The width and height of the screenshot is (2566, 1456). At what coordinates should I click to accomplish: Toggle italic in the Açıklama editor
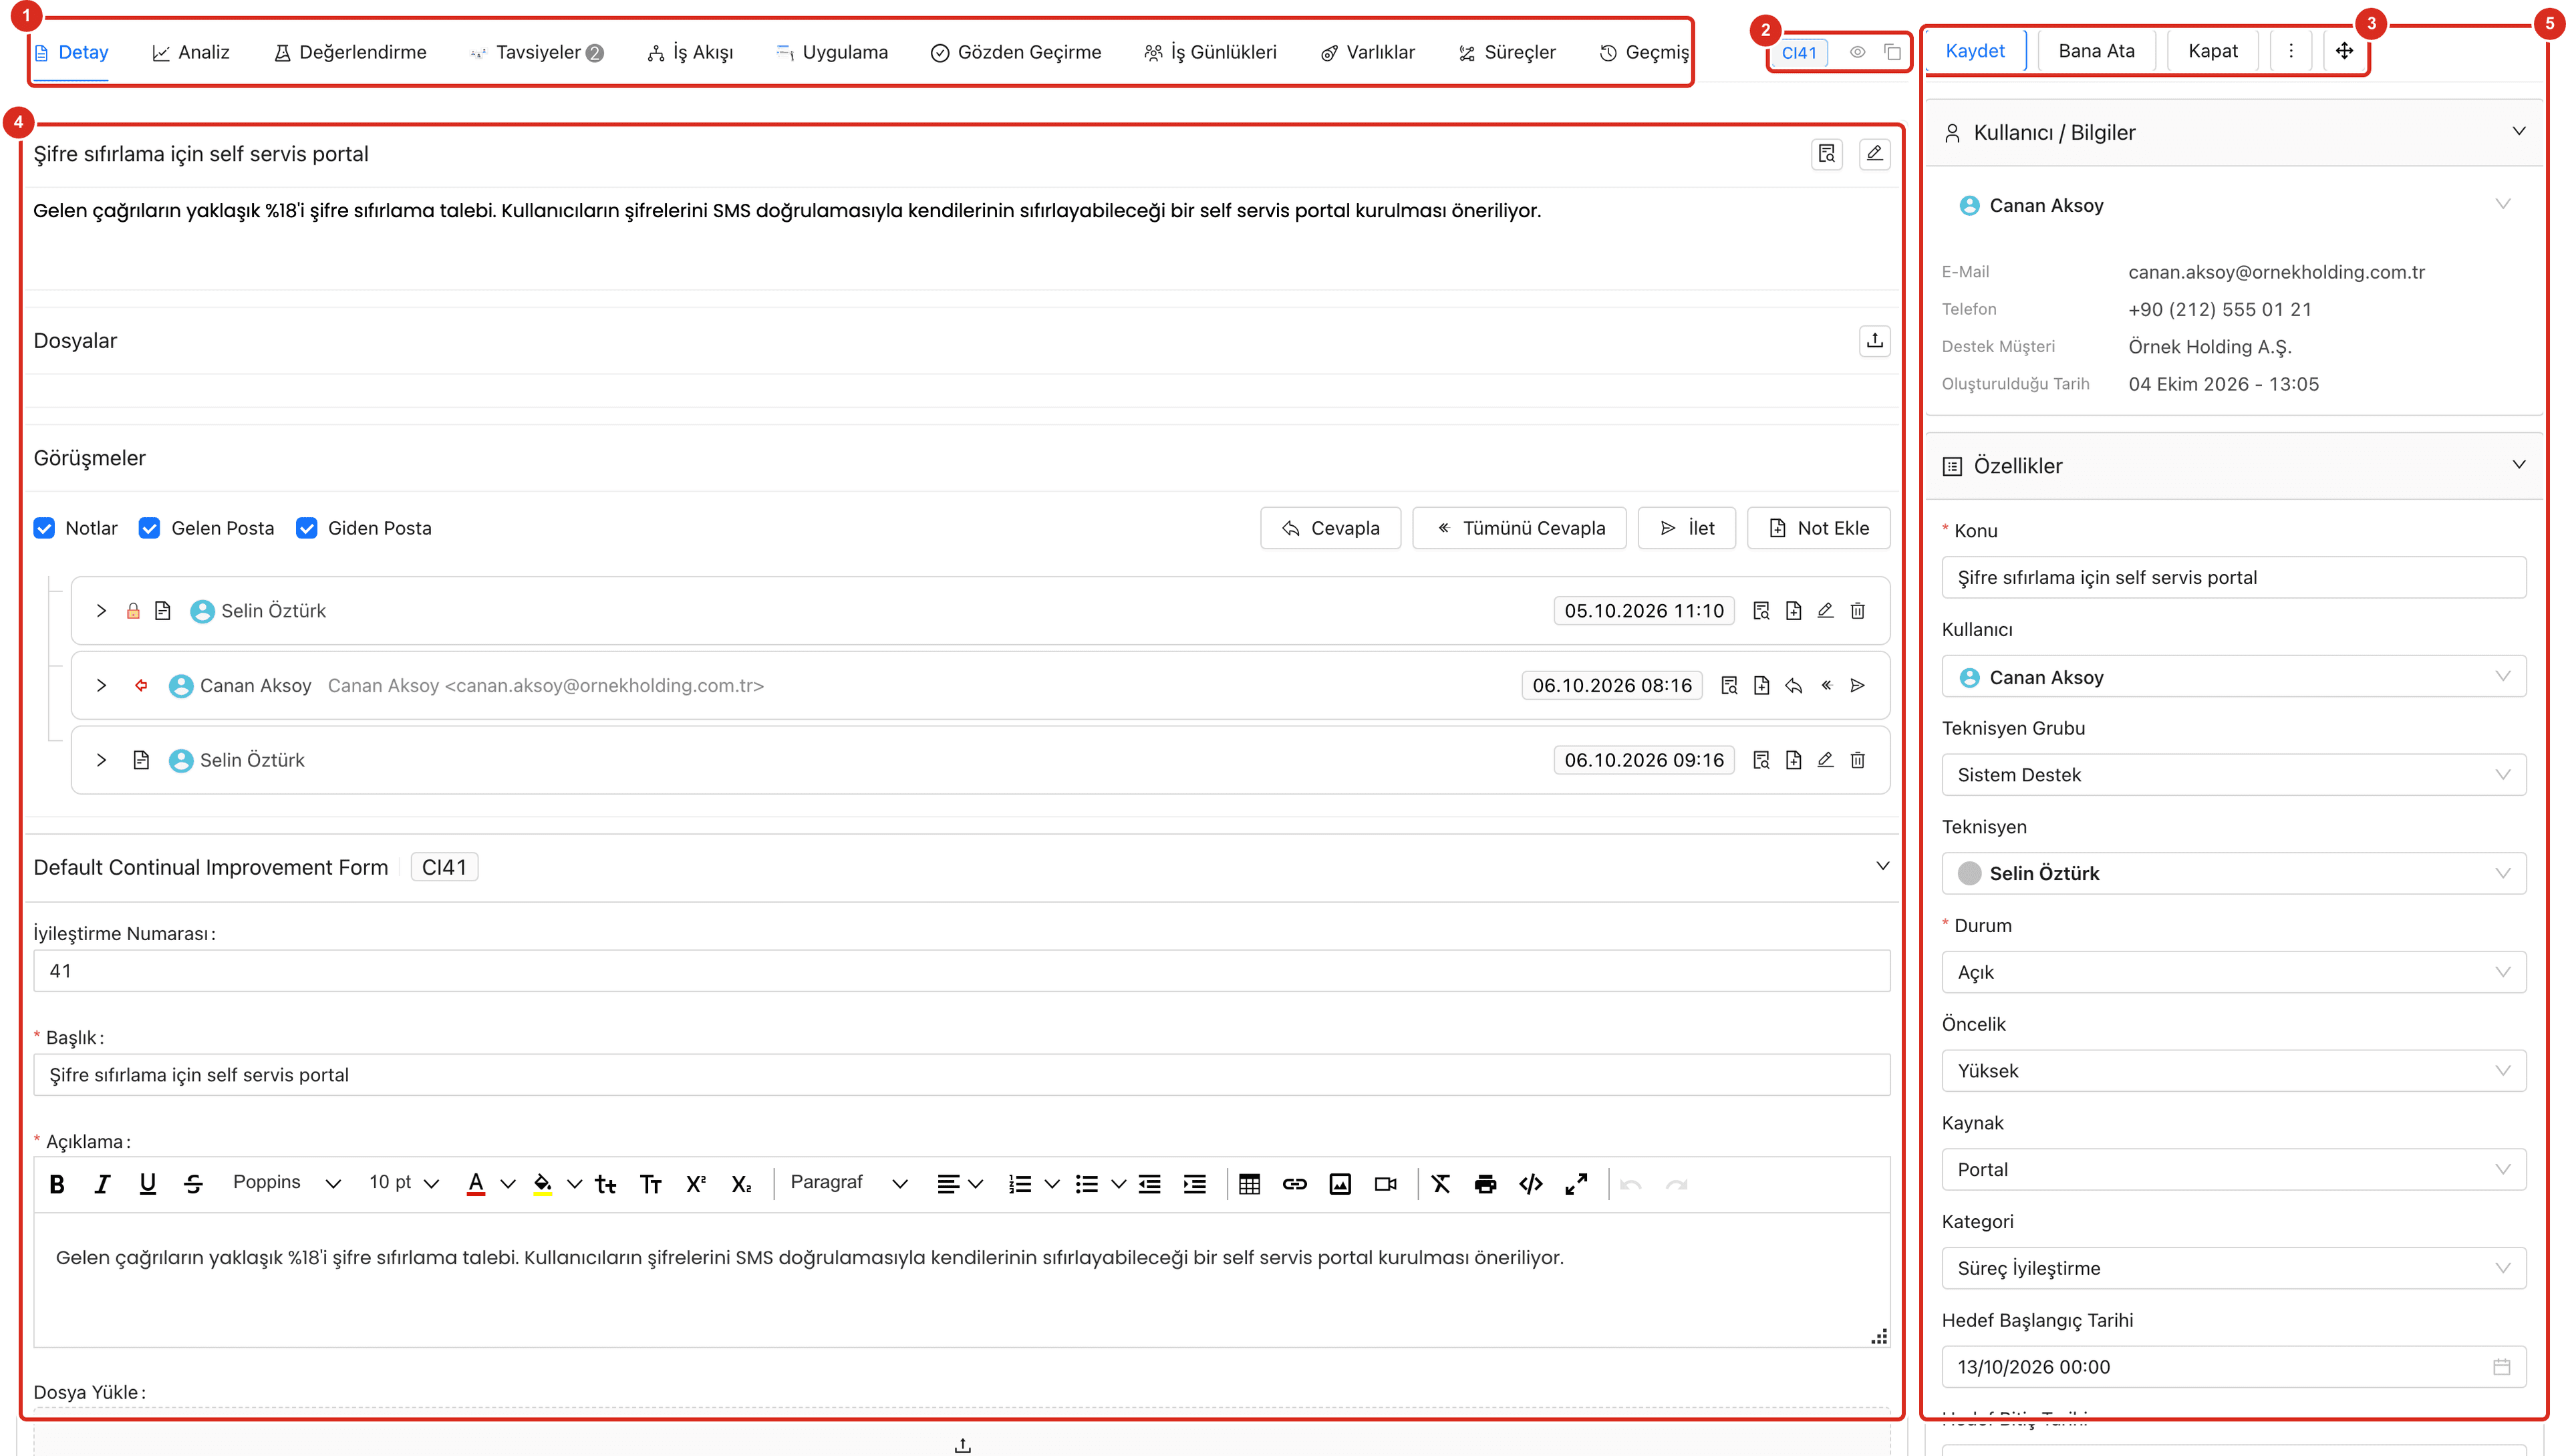click(102, 1184)
